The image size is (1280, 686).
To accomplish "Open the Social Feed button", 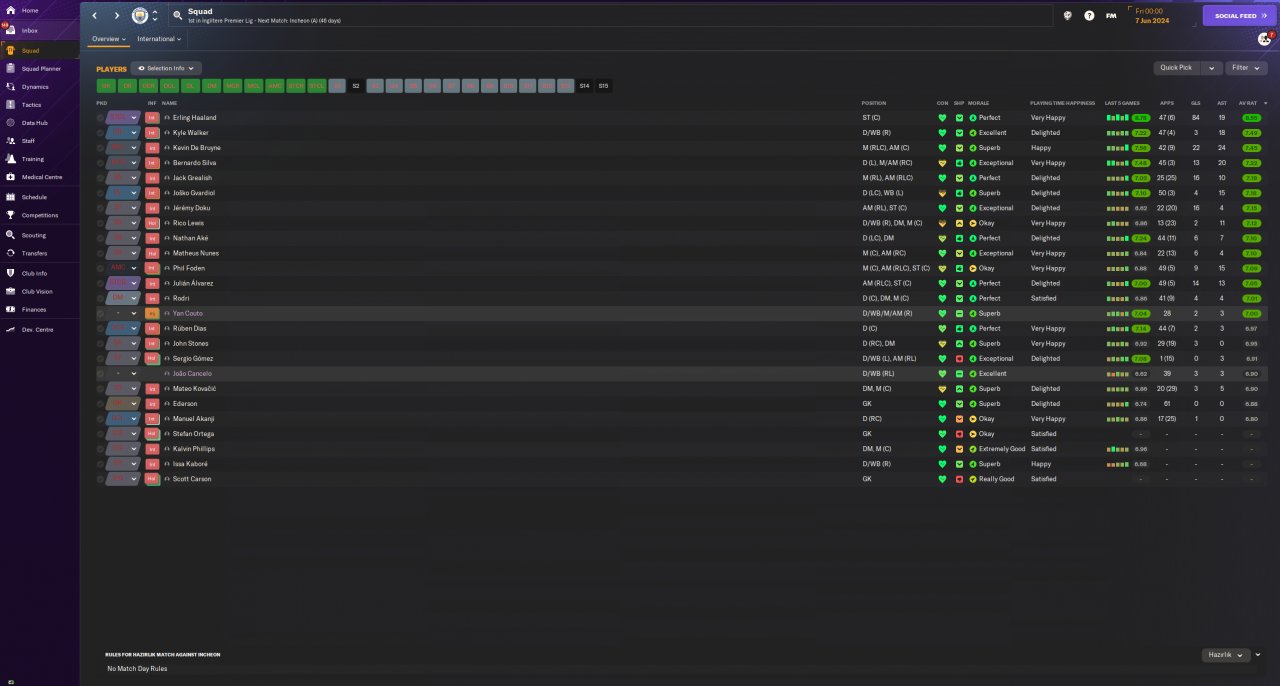I will pos(1239,16).
